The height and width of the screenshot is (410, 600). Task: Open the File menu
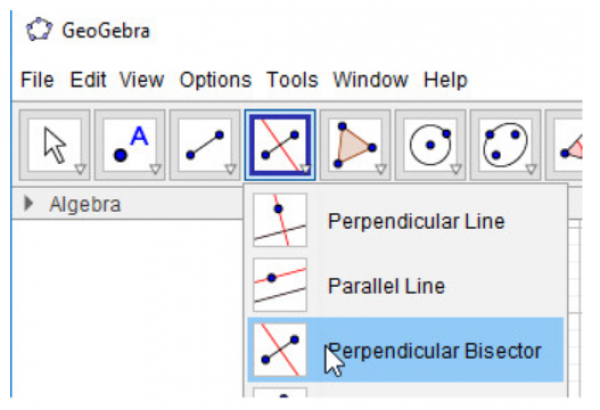click(36, 80)
